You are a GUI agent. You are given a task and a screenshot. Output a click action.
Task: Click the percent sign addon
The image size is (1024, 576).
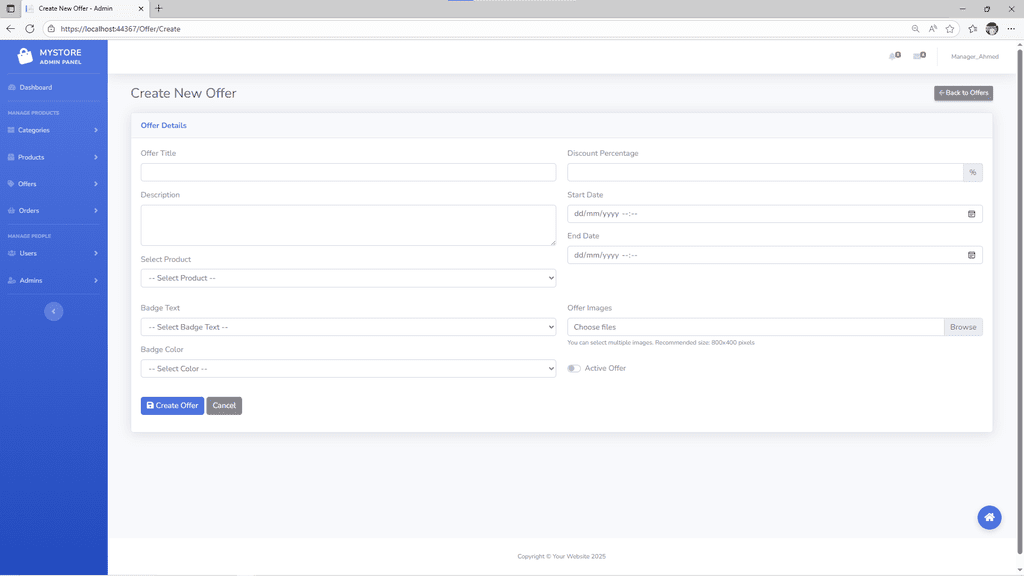click(972, 172)
